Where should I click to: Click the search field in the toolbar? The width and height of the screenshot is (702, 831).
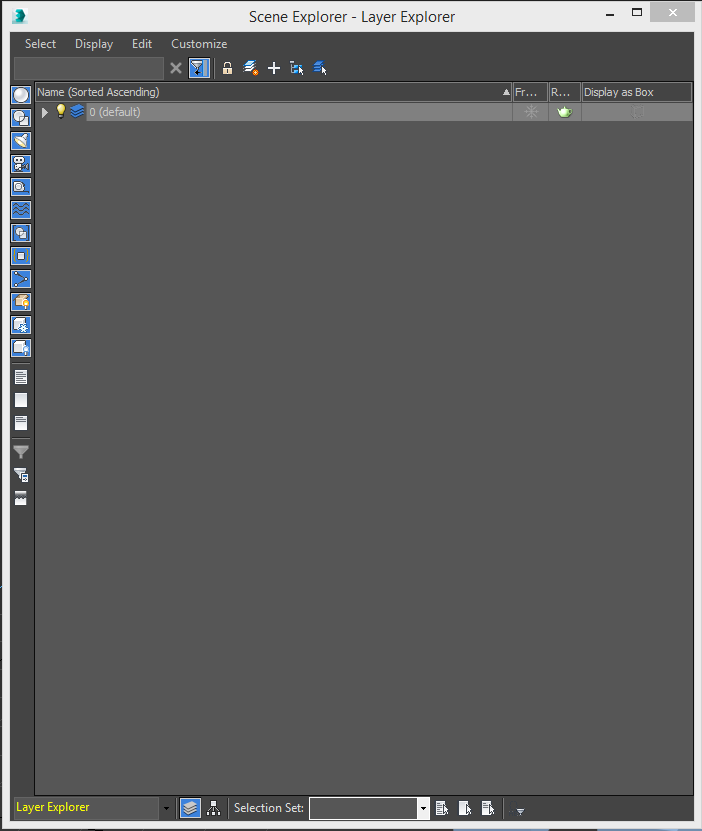[x=88, y=68]
